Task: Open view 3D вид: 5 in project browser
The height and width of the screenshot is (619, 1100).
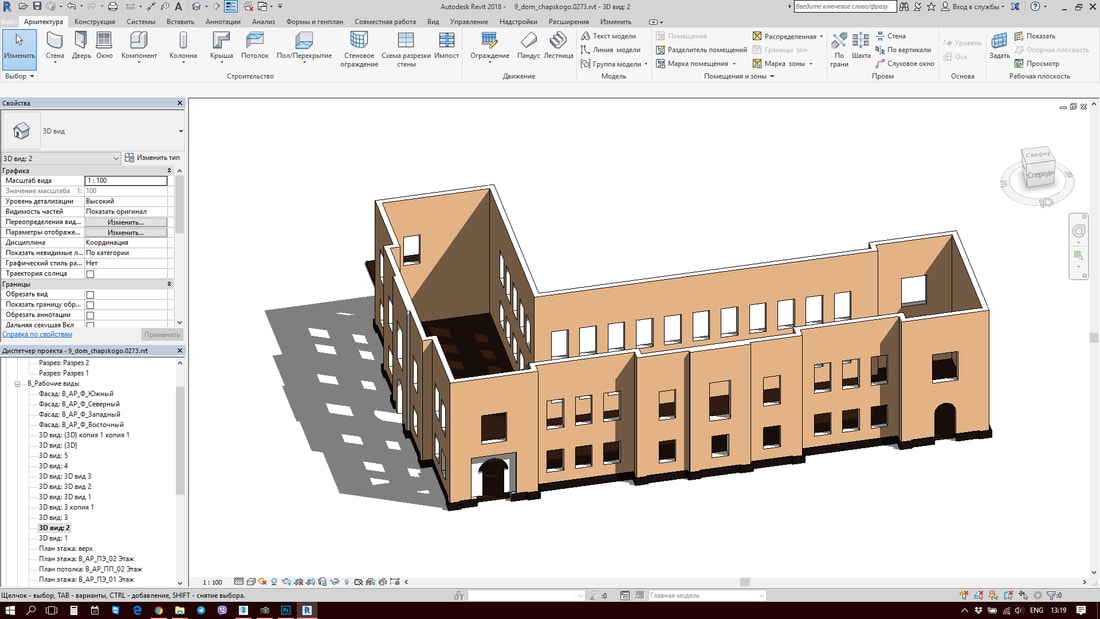Action: (x=53, y=455)
